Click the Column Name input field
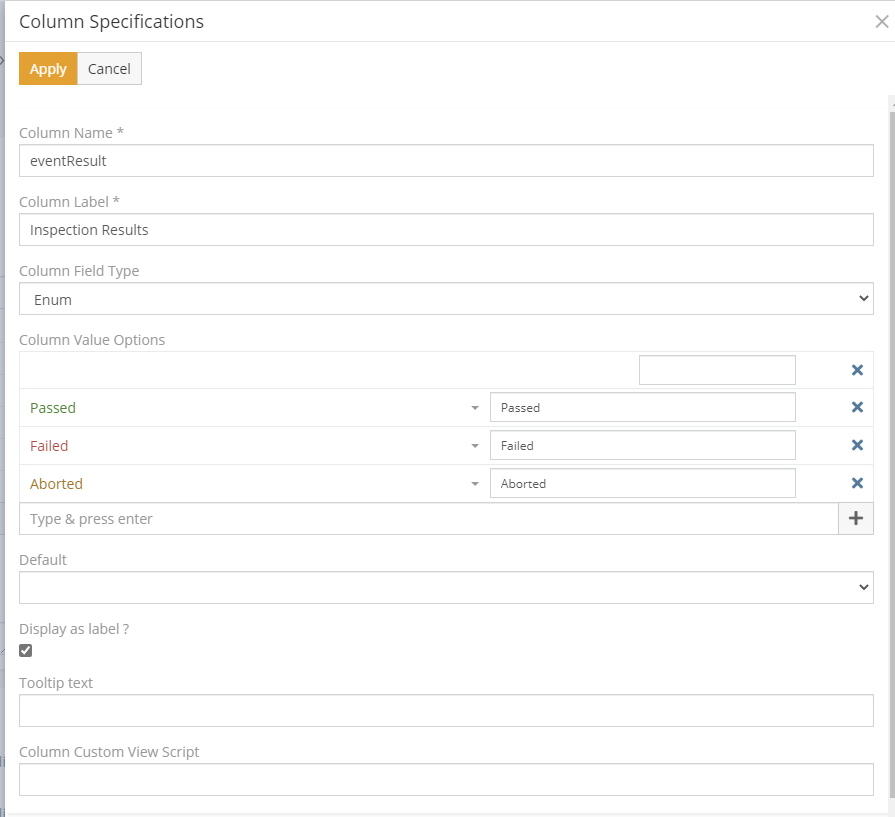 click(x=446, y=161)
